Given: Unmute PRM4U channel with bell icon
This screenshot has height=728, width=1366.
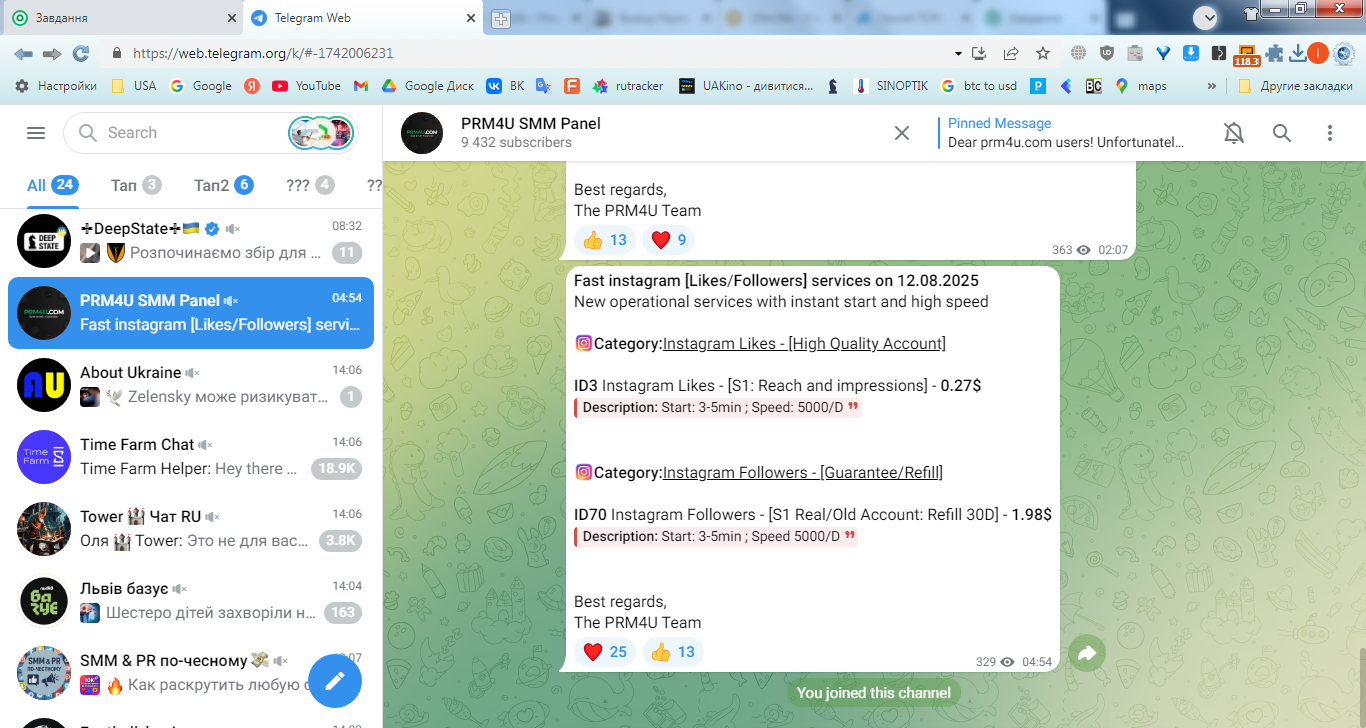Looking at the screenshot, I should point(1234,133).
